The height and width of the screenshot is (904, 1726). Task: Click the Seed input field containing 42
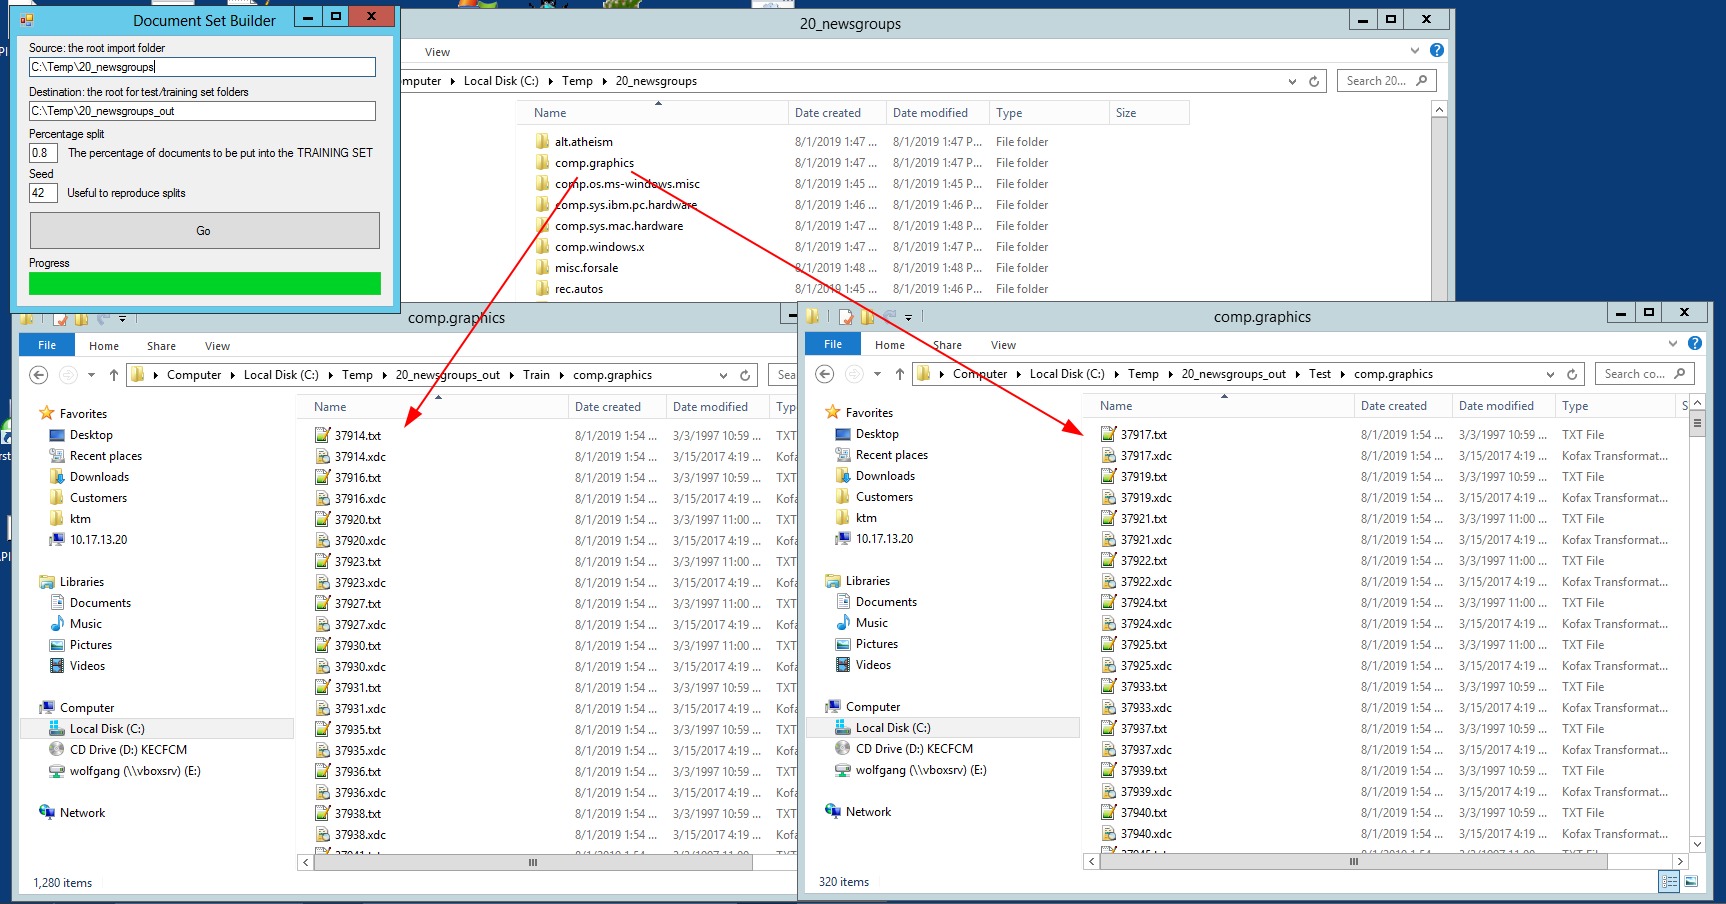tap(43, 193)
